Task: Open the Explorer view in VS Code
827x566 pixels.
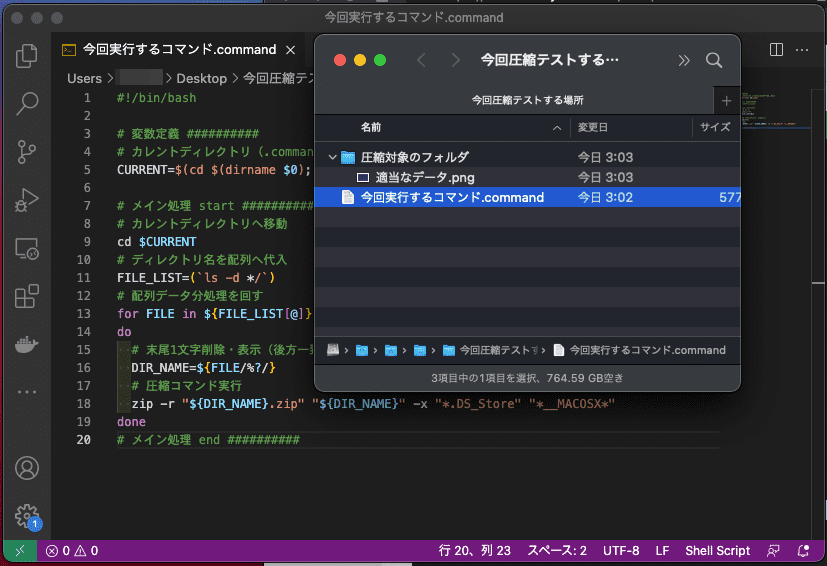Action: 26,55
